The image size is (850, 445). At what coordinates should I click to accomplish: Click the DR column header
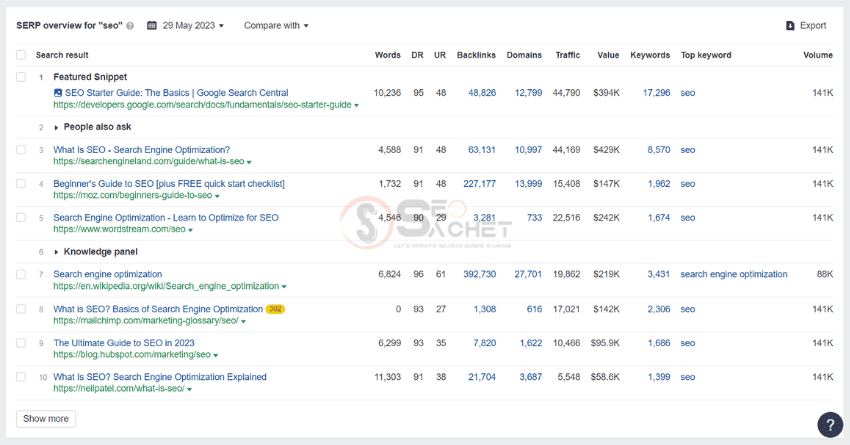[417, 55]
